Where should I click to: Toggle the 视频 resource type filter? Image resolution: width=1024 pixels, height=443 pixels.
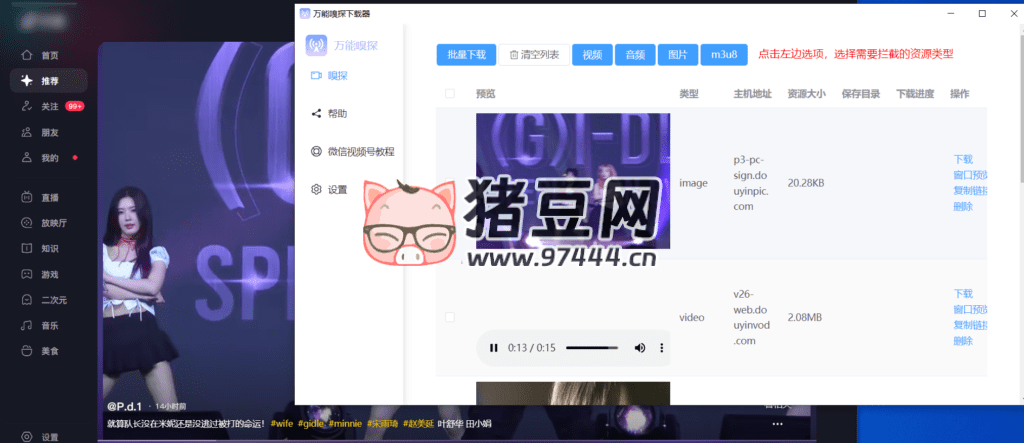point(592,55)
